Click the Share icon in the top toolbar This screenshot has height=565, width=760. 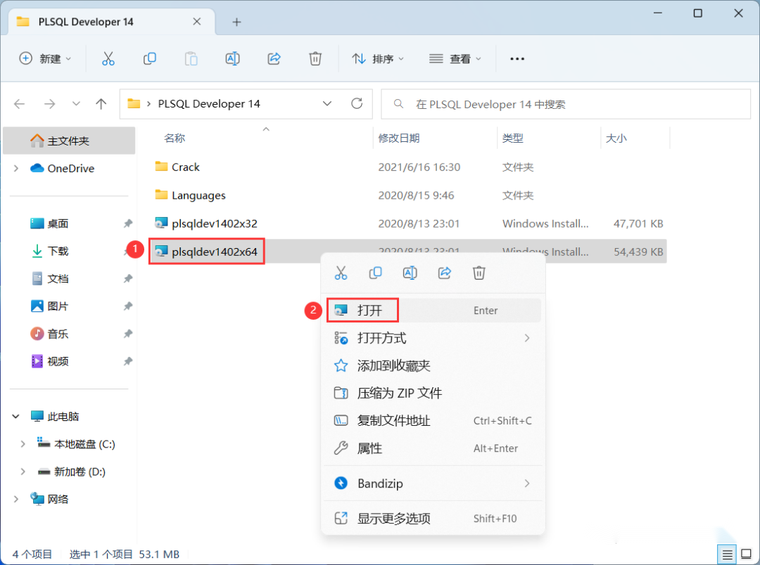tap(274, 59)
